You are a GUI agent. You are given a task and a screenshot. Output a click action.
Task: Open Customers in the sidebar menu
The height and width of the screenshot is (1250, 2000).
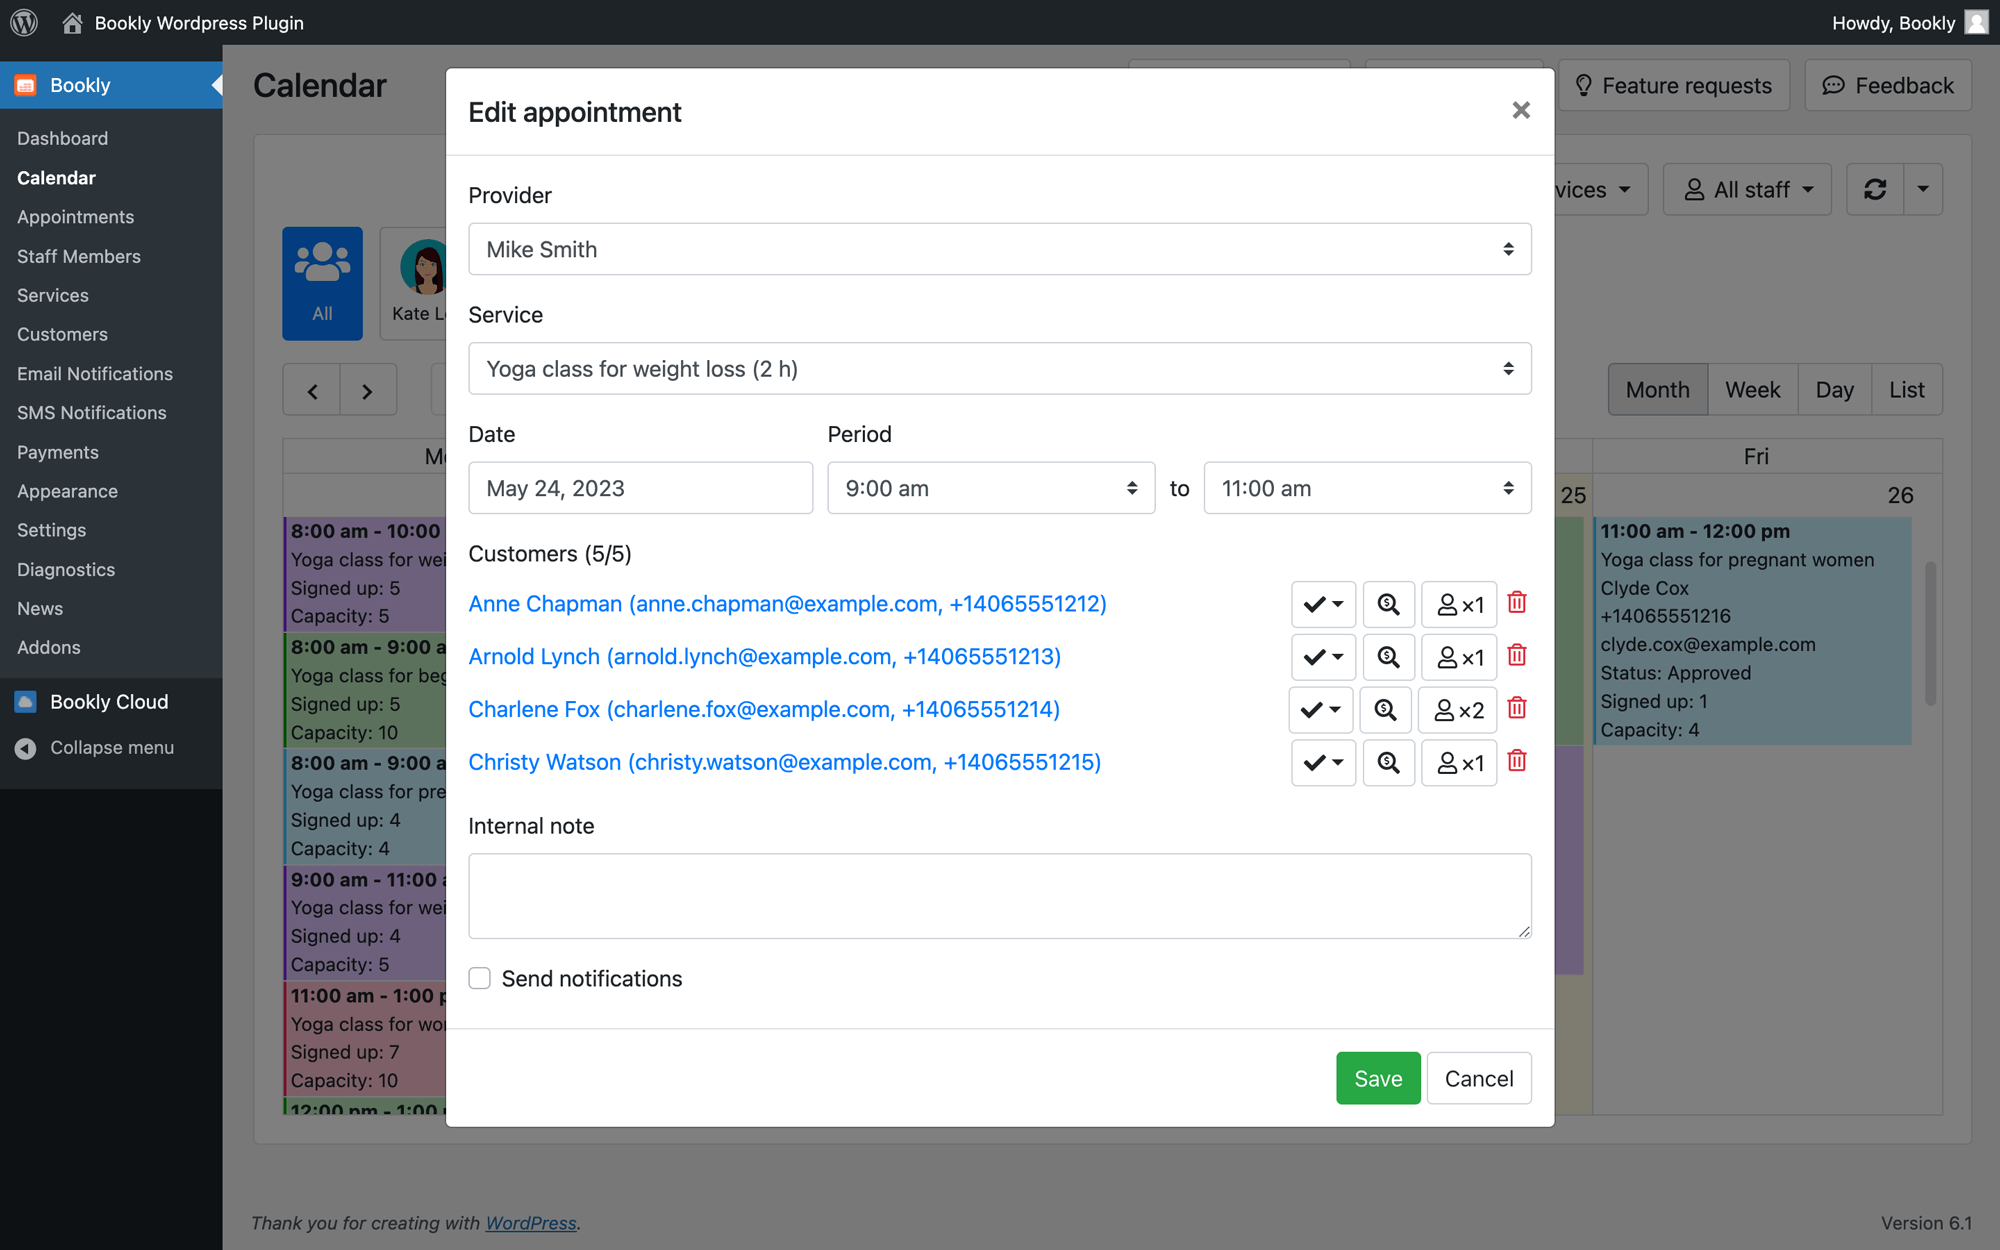[x=62, y=334]
